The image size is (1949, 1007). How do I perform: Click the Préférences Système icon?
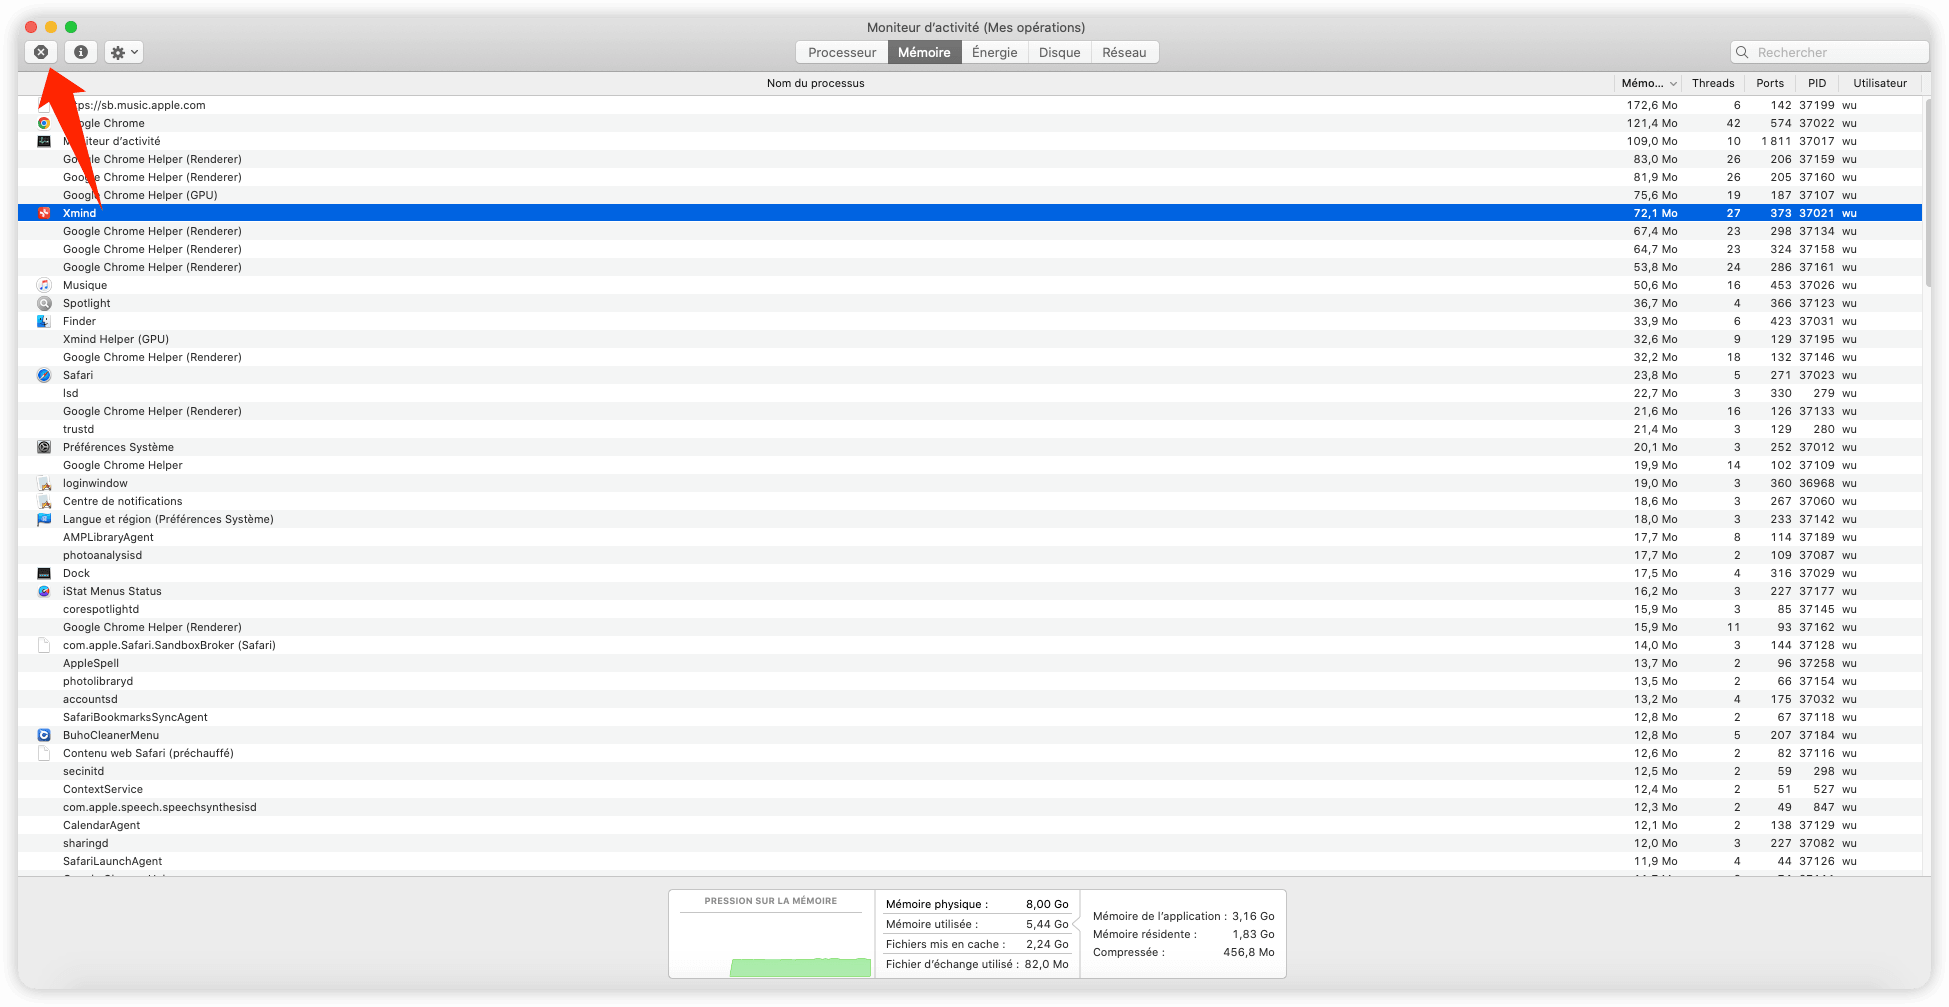[x=44, y=447]
